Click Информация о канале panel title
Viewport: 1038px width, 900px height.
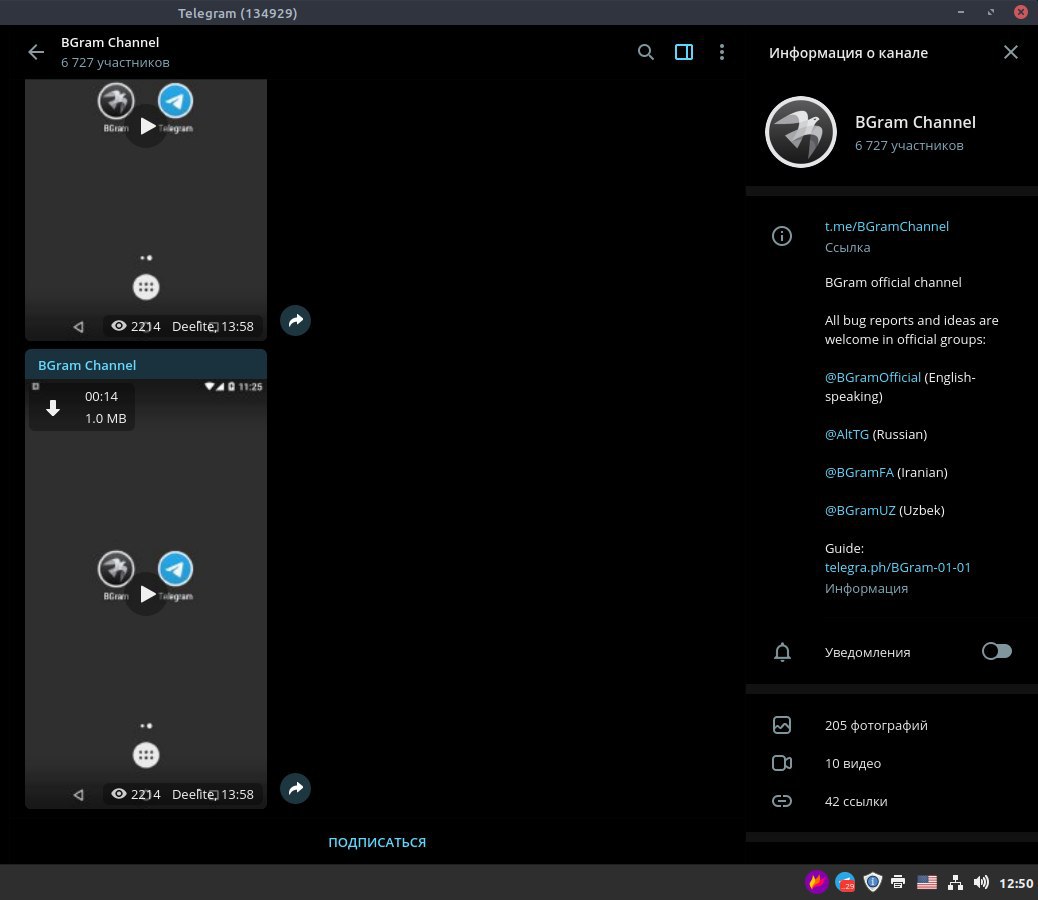tap(848, 53)
